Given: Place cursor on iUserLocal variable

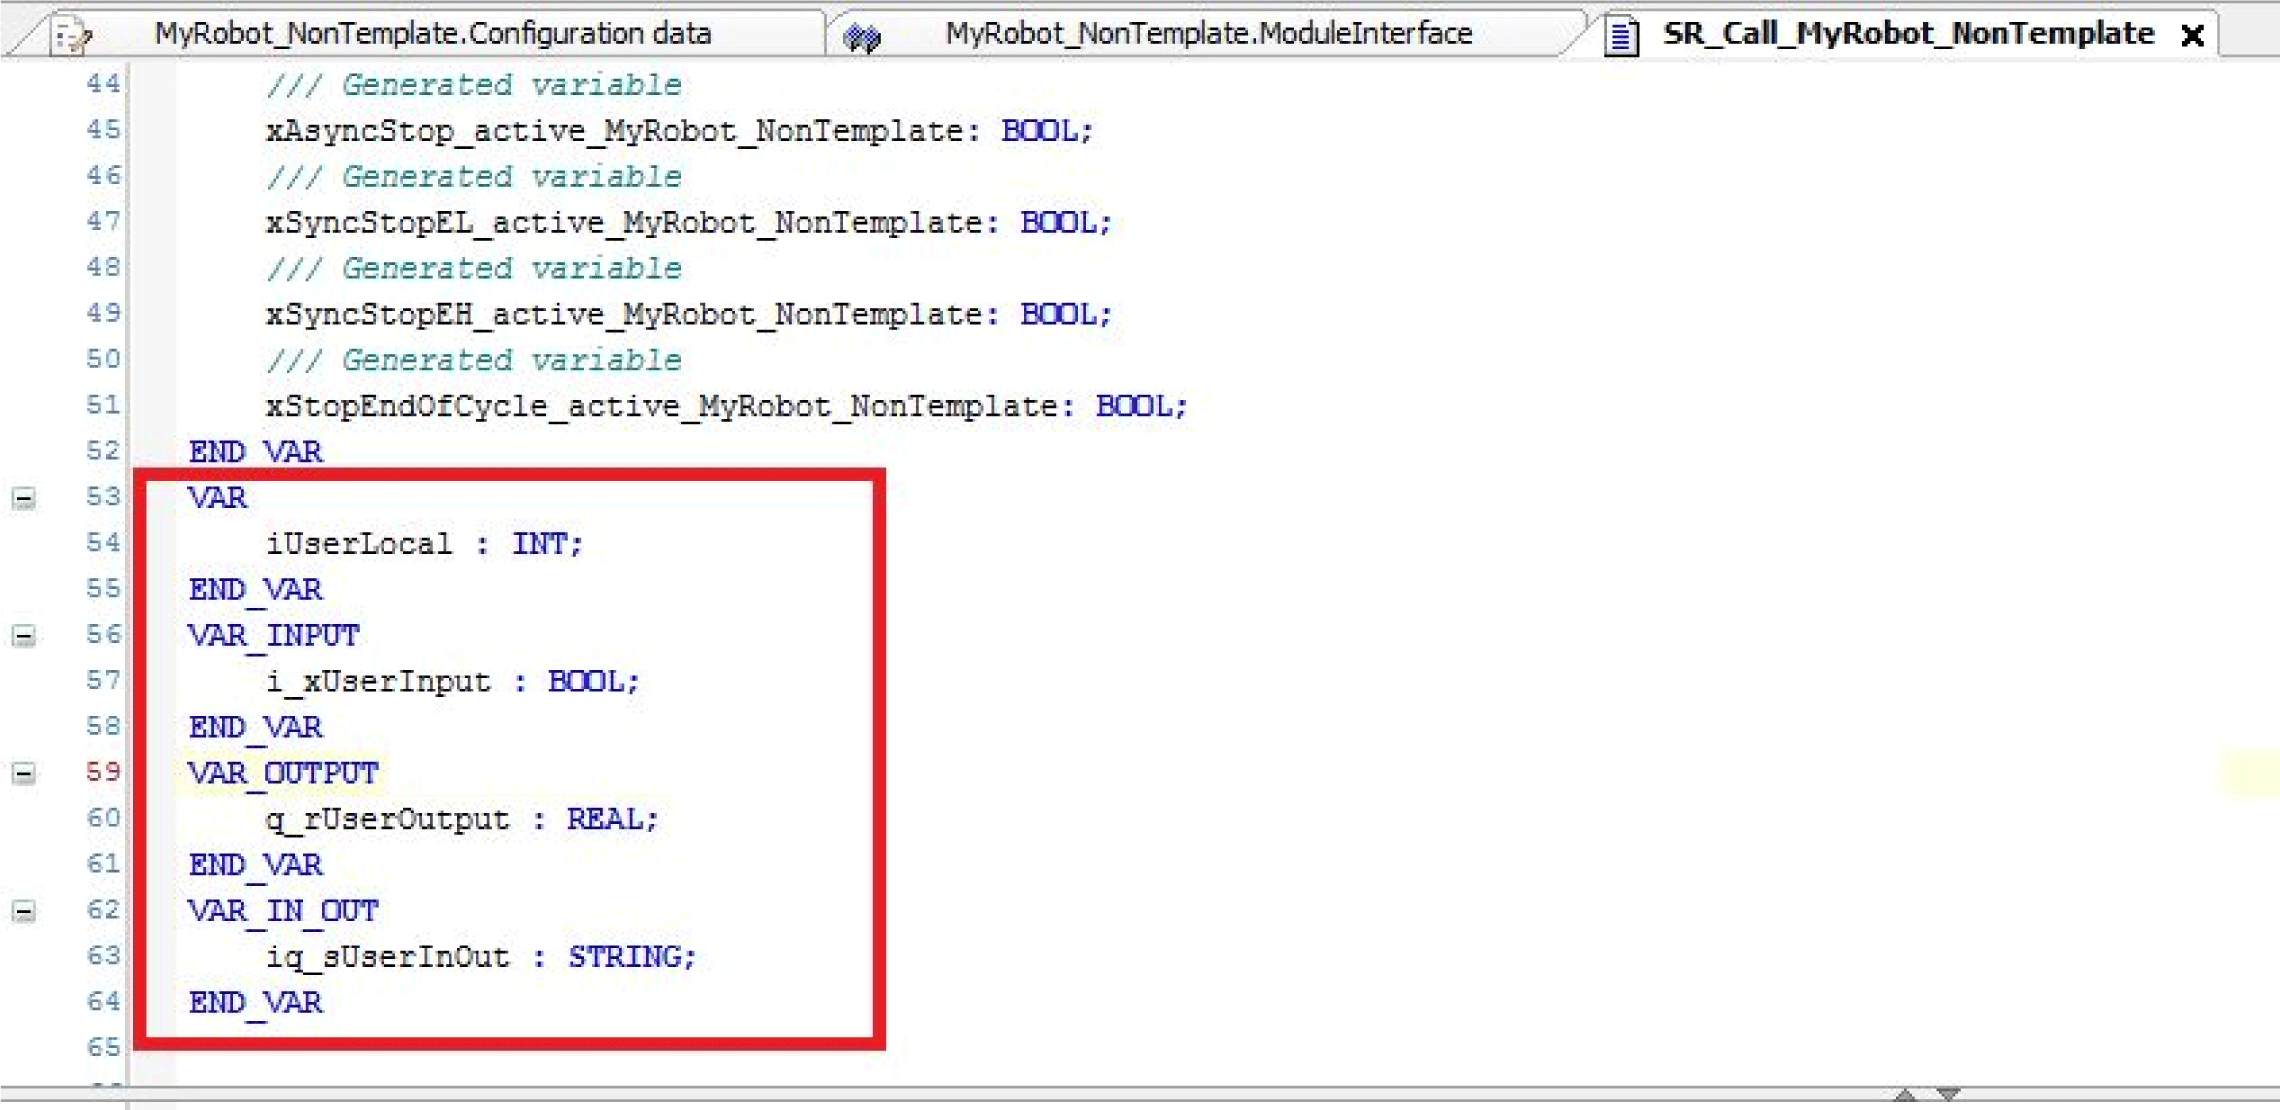Looking at the screenshot, I should [358, 544].
